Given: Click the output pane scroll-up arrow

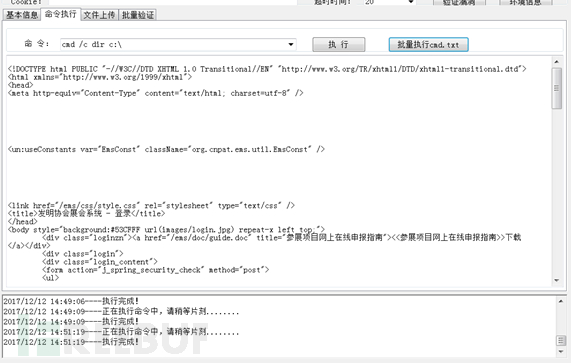Looking at the screenshot, I should [x=556, y=62].
